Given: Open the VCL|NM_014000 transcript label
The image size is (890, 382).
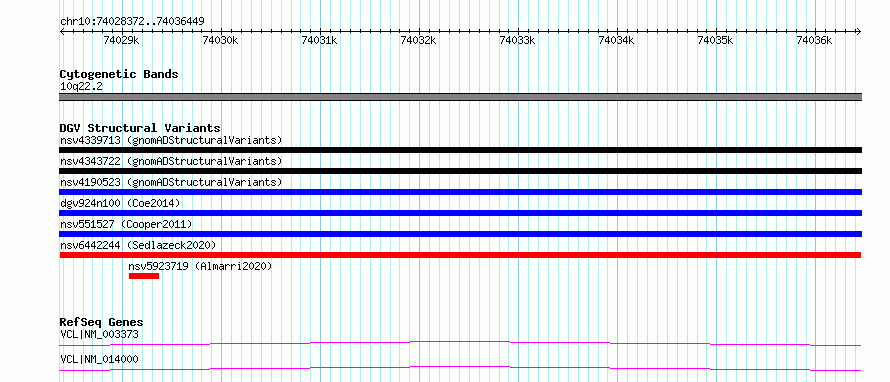Looking at the screenshot, I should point(99,359).
